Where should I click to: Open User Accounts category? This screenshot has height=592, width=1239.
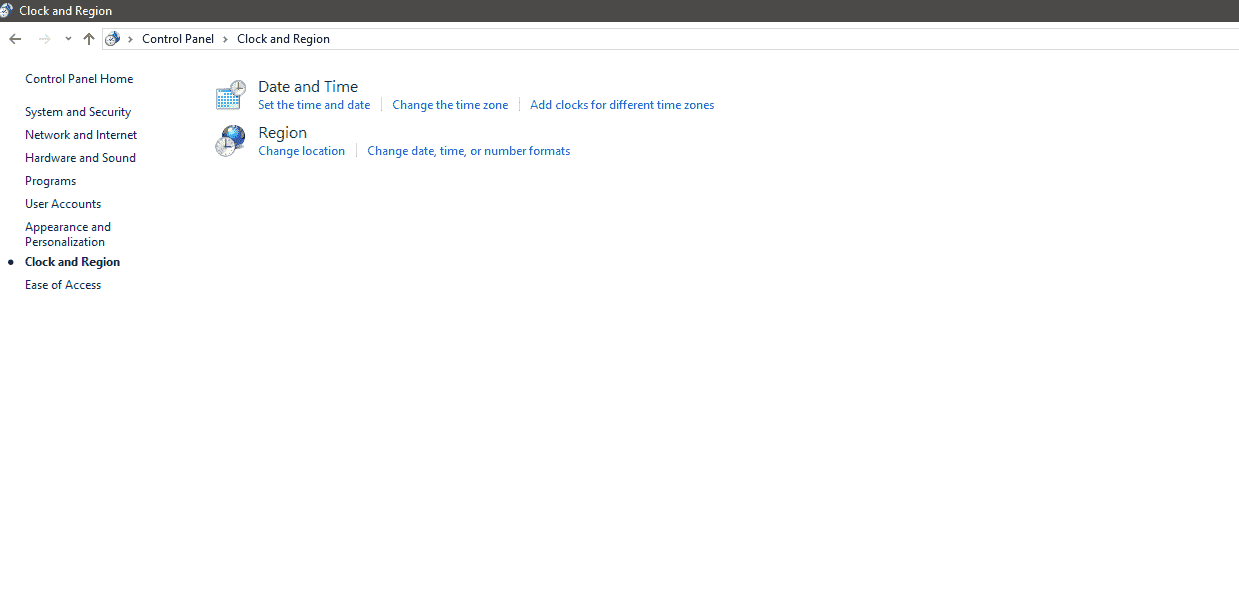(x=63, y=204)
